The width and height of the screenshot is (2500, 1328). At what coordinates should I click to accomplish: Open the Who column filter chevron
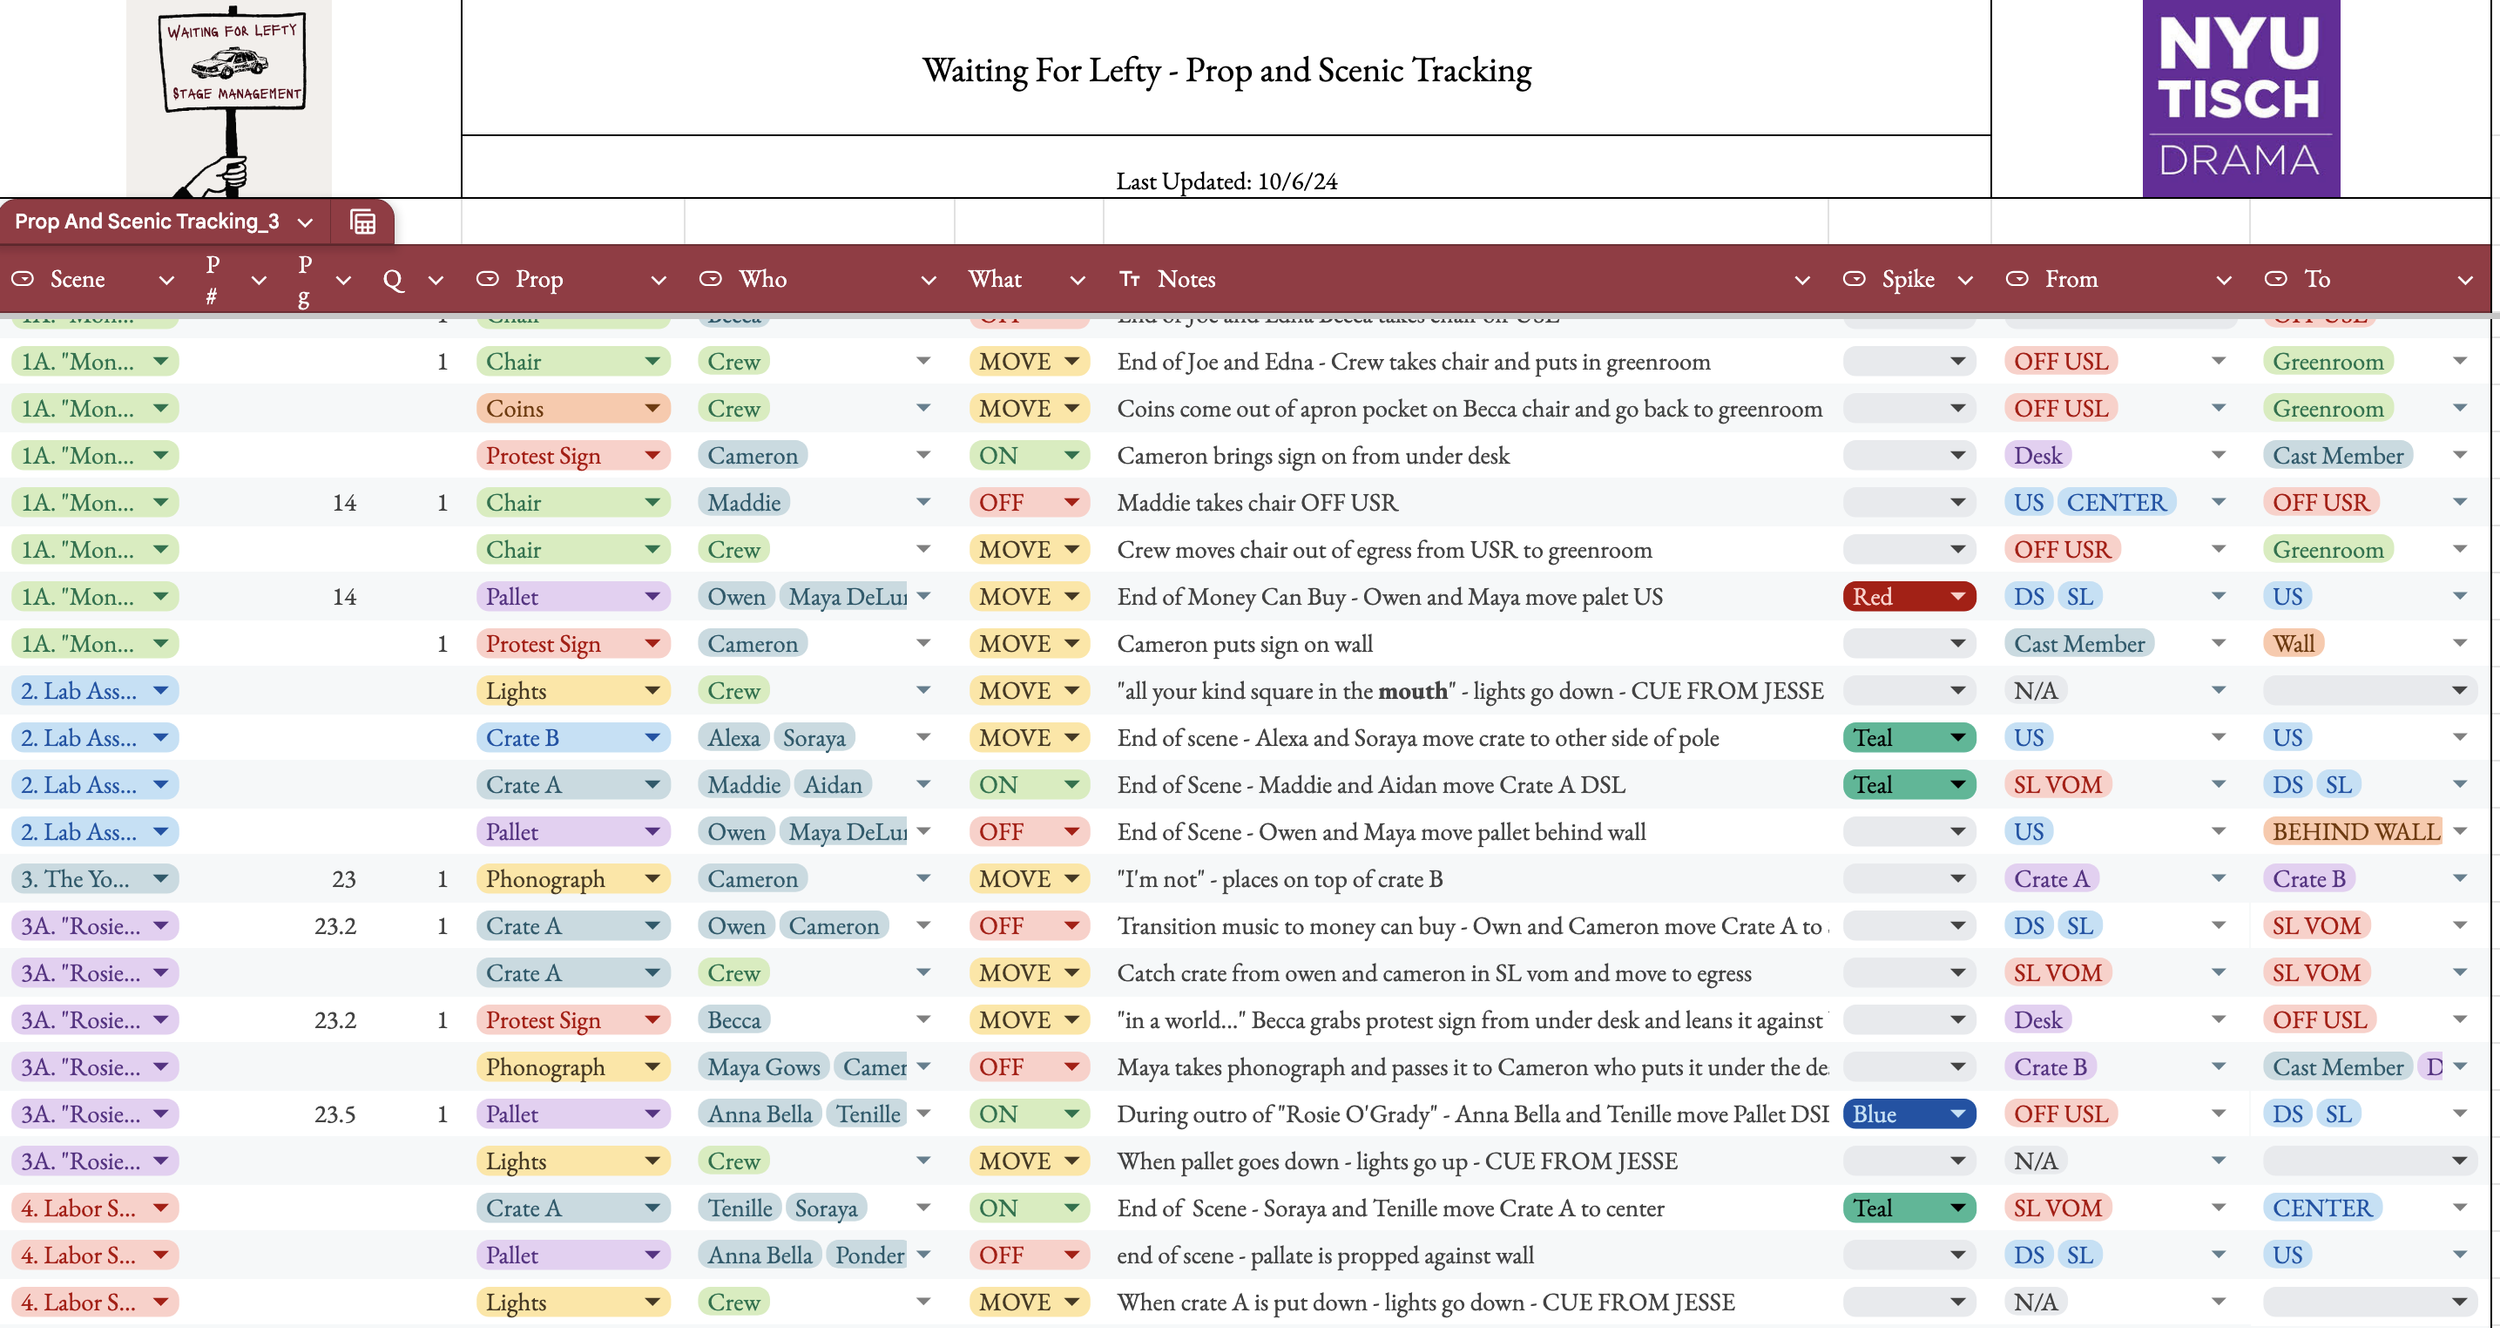(x=929, y=281)
